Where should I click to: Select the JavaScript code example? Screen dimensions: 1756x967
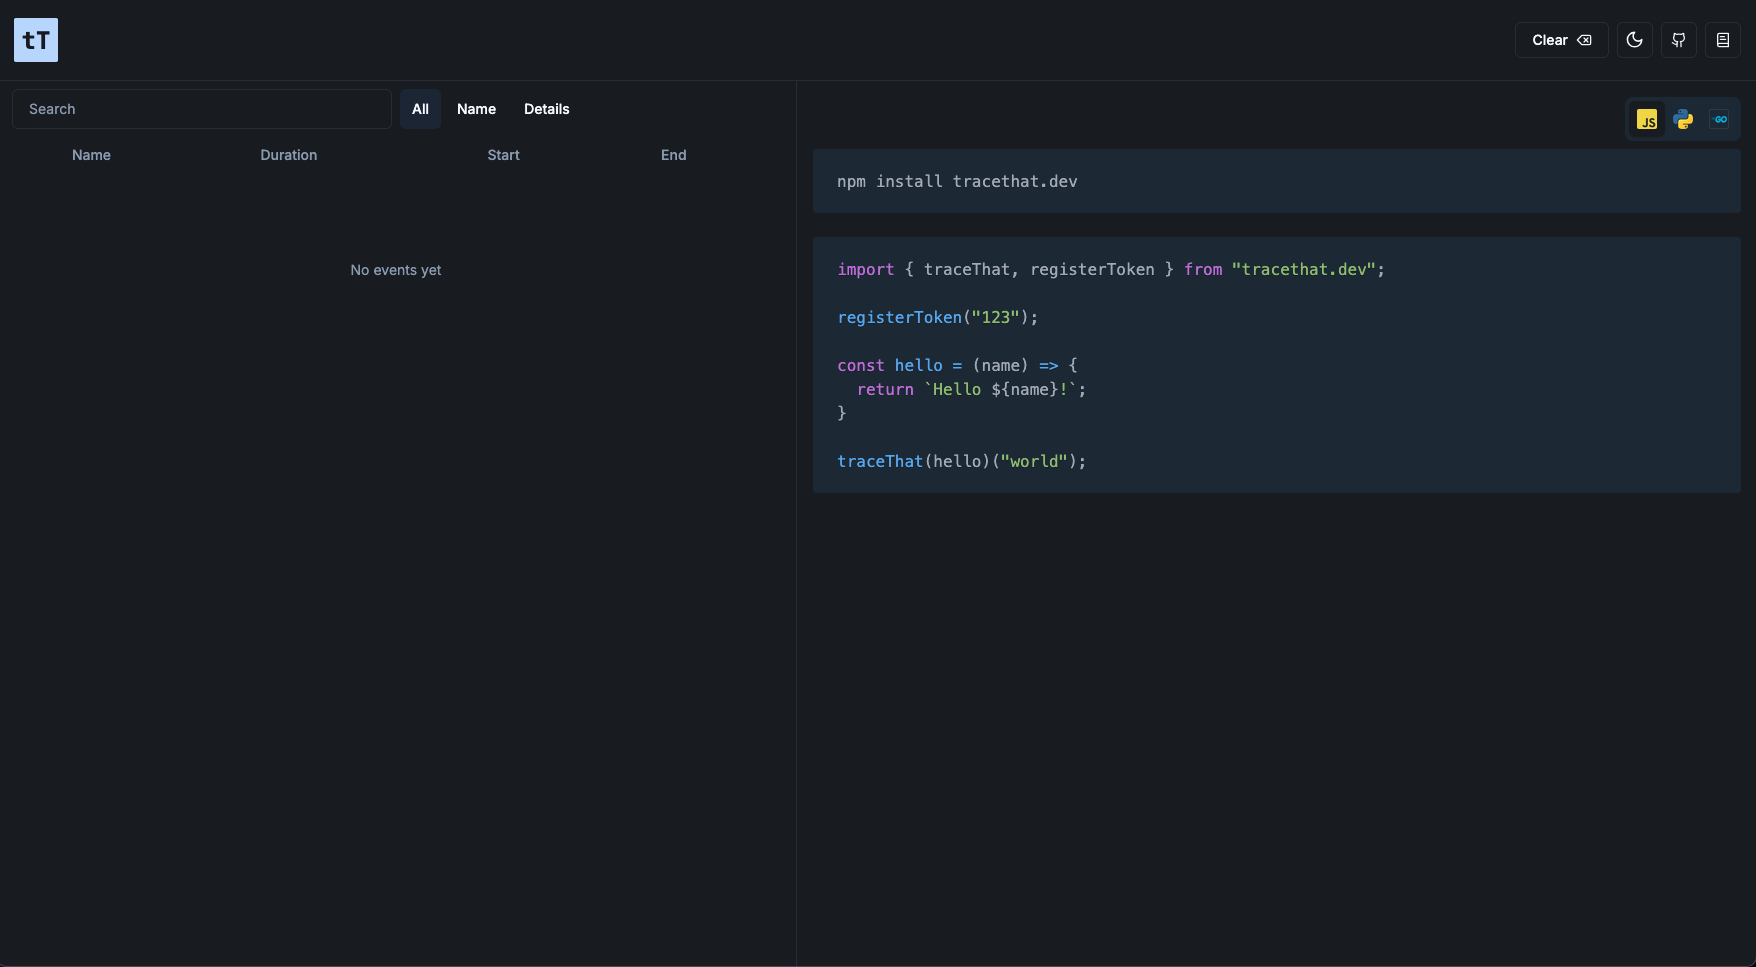(1647, 120)
